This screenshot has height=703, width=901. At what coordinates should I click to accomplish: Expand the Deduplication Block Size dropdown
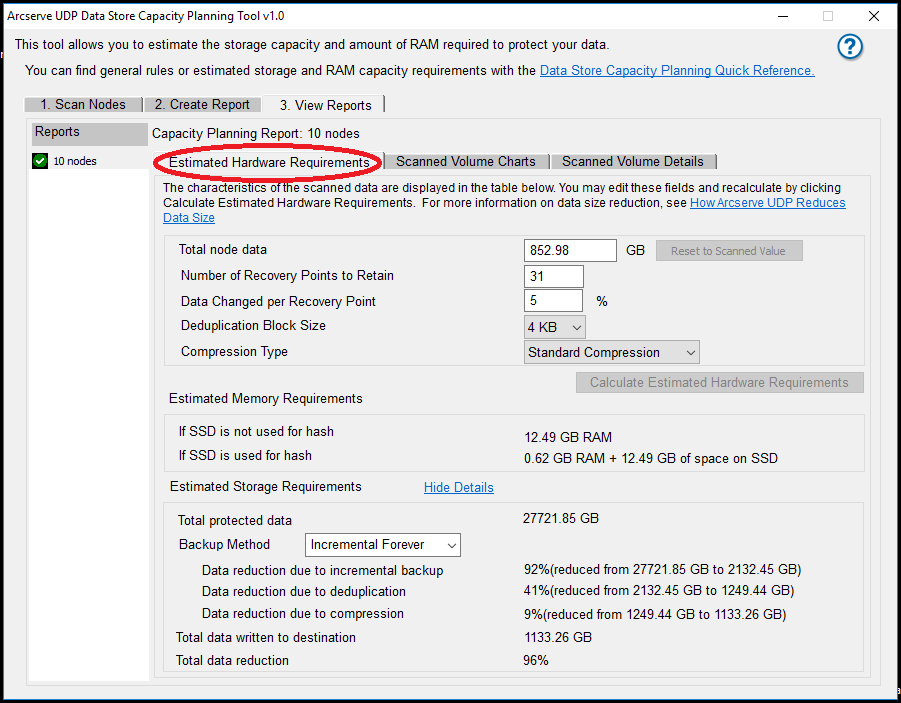tap(555, 327)
